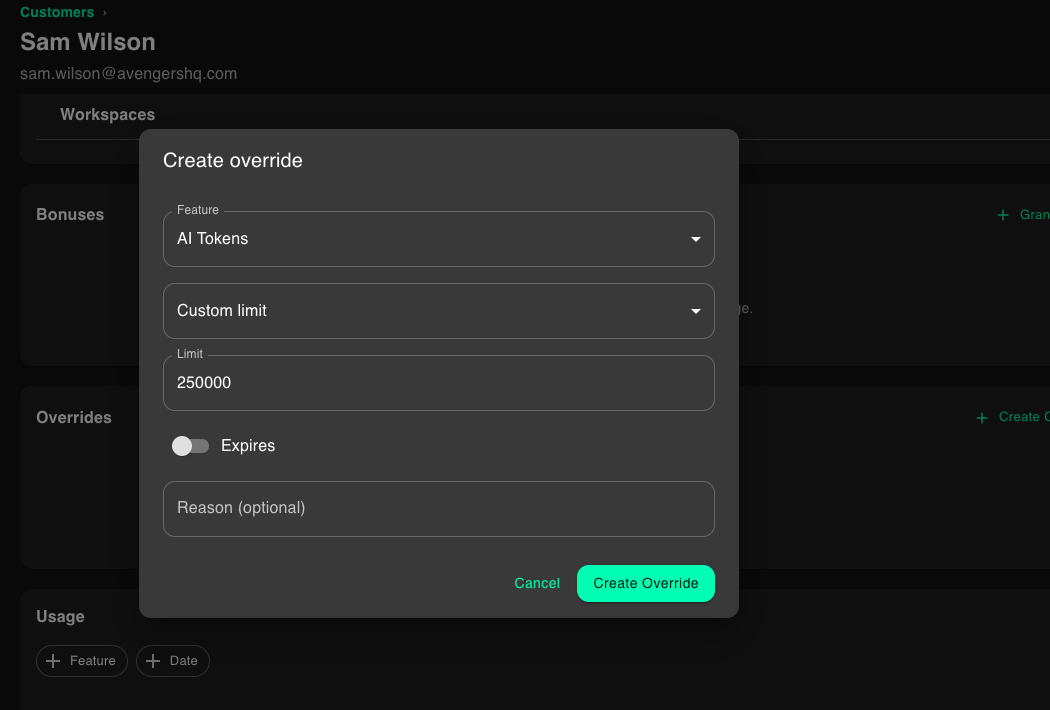Click Sam Wilson's email address

(x=128, y=73)
